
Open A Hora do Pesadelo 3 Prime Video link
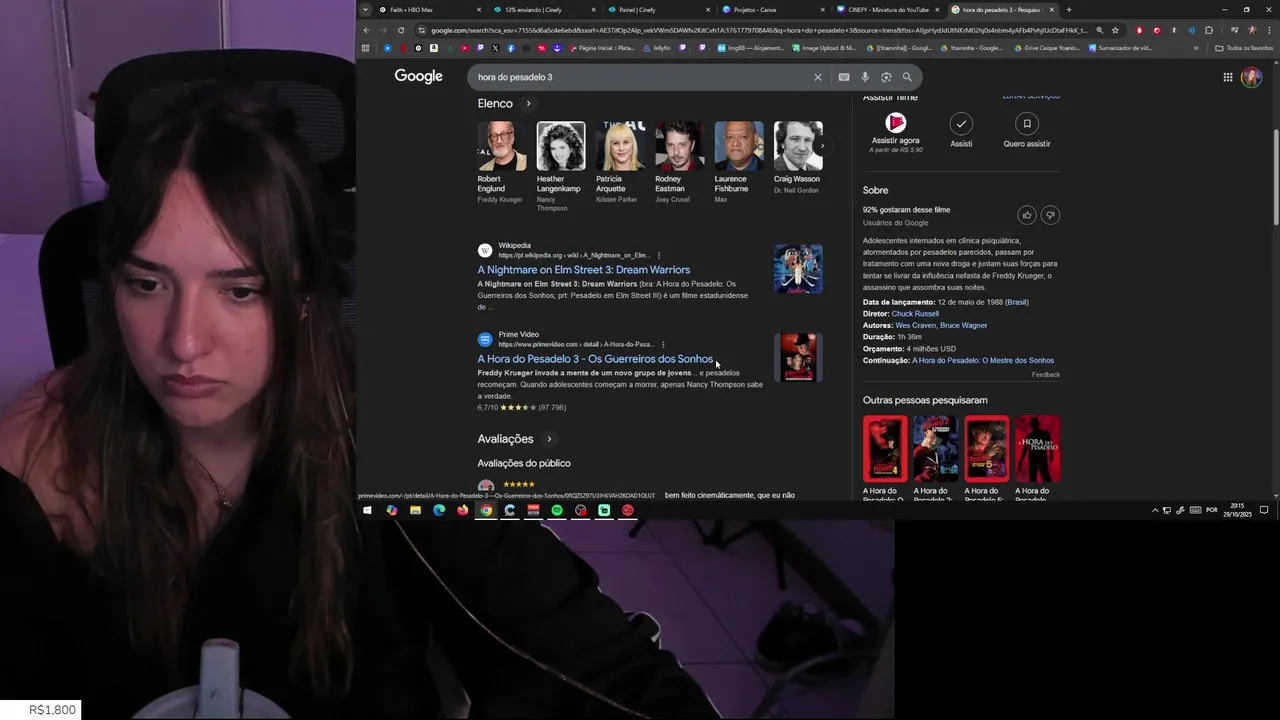point(595,359)
